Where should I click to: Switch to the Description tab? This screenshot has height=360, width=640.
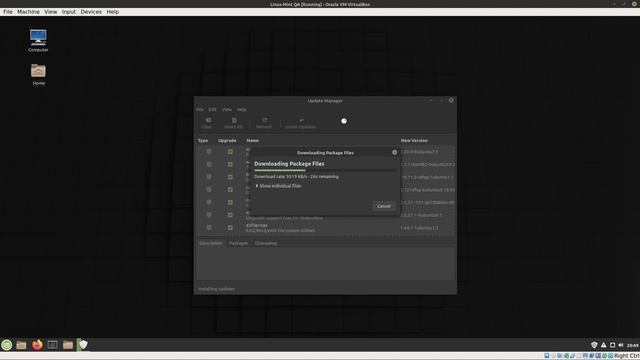point(211,243)
